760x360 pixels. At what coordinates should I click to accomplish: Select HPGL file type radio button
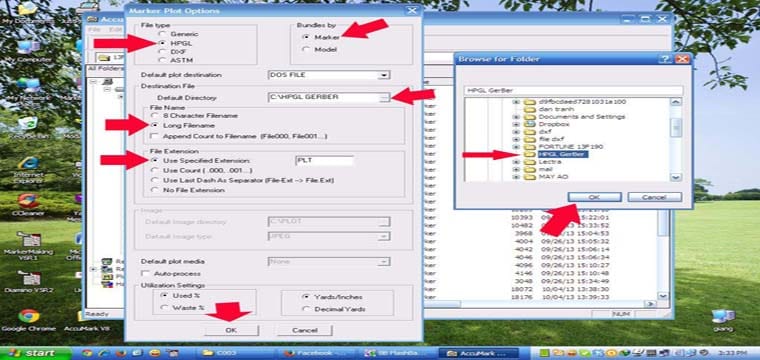(163, 43)
